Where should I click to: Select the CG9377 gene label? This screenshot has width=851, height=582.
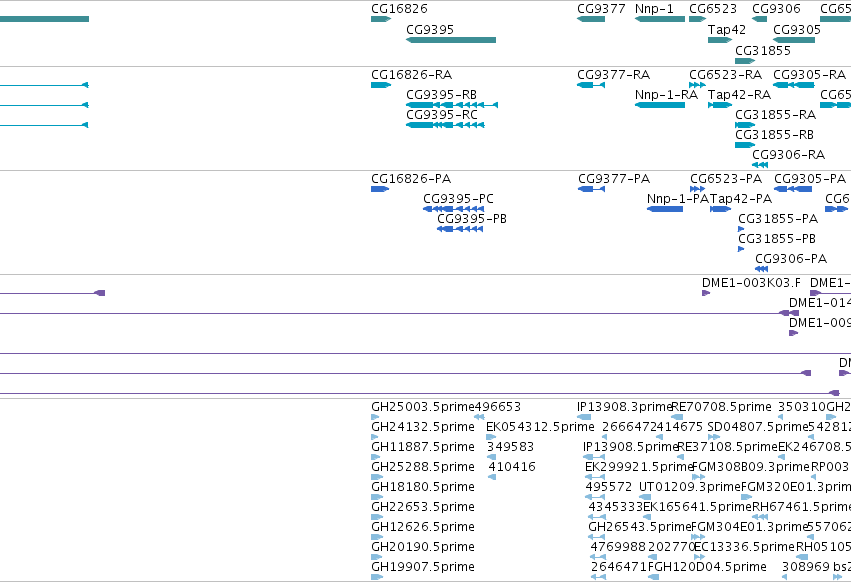coord(601,9)
